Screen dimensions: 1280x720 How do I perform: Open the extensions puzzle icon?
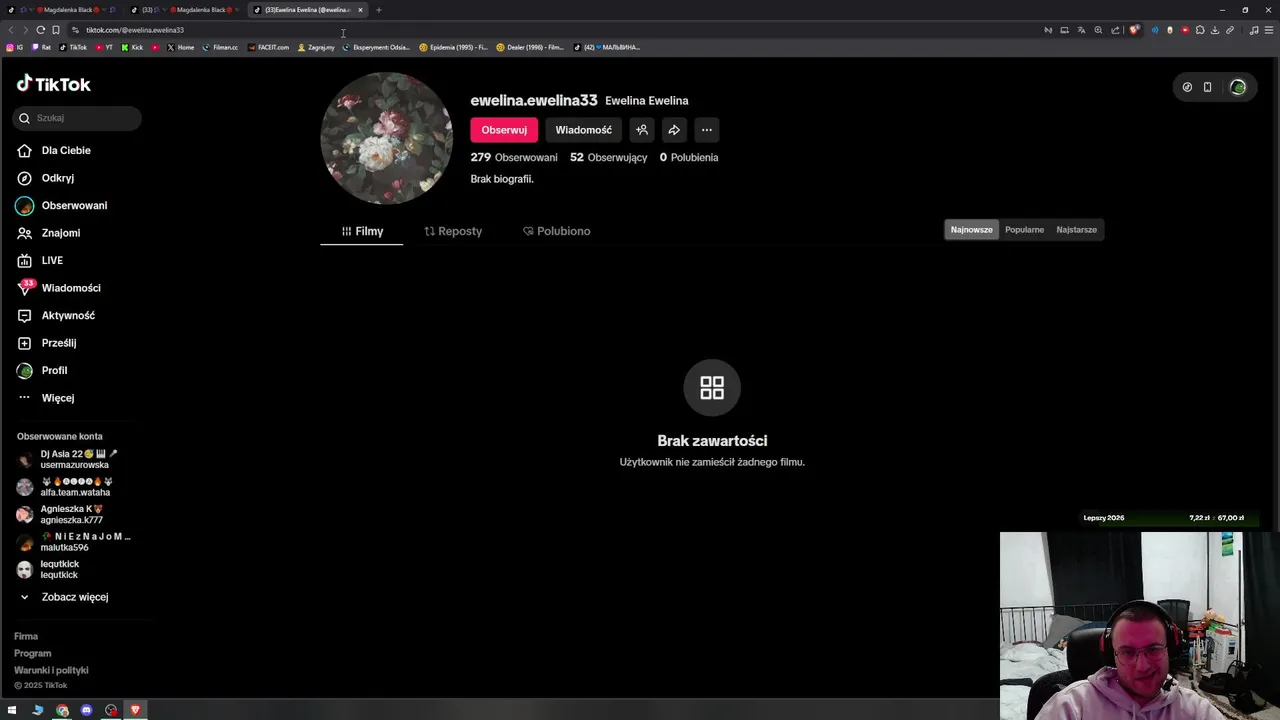click(x=1200, y=30)
